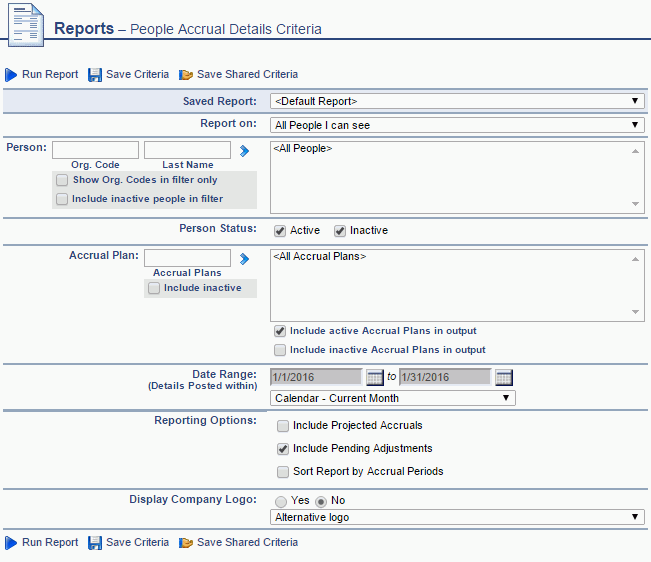Screen dimensions: 651x562
Task: Open the Alternative logo dropdown
Action: click(457, 517)
